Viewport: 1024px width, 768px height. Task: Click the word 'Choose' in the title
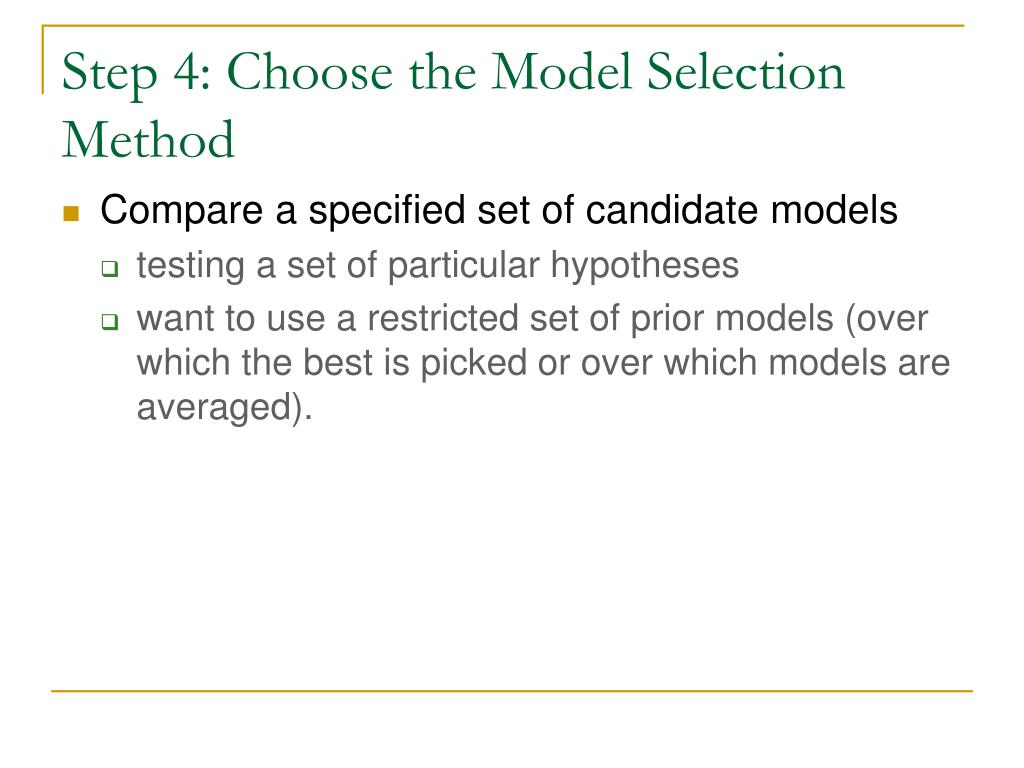pyautogui.click(x=310, y=71)
